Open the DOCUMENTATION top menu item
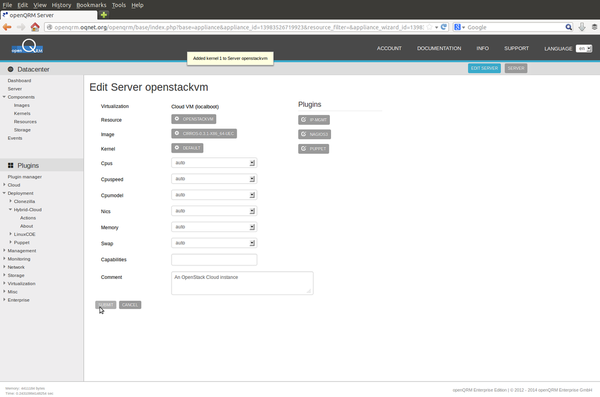 [x=439, y=48]
